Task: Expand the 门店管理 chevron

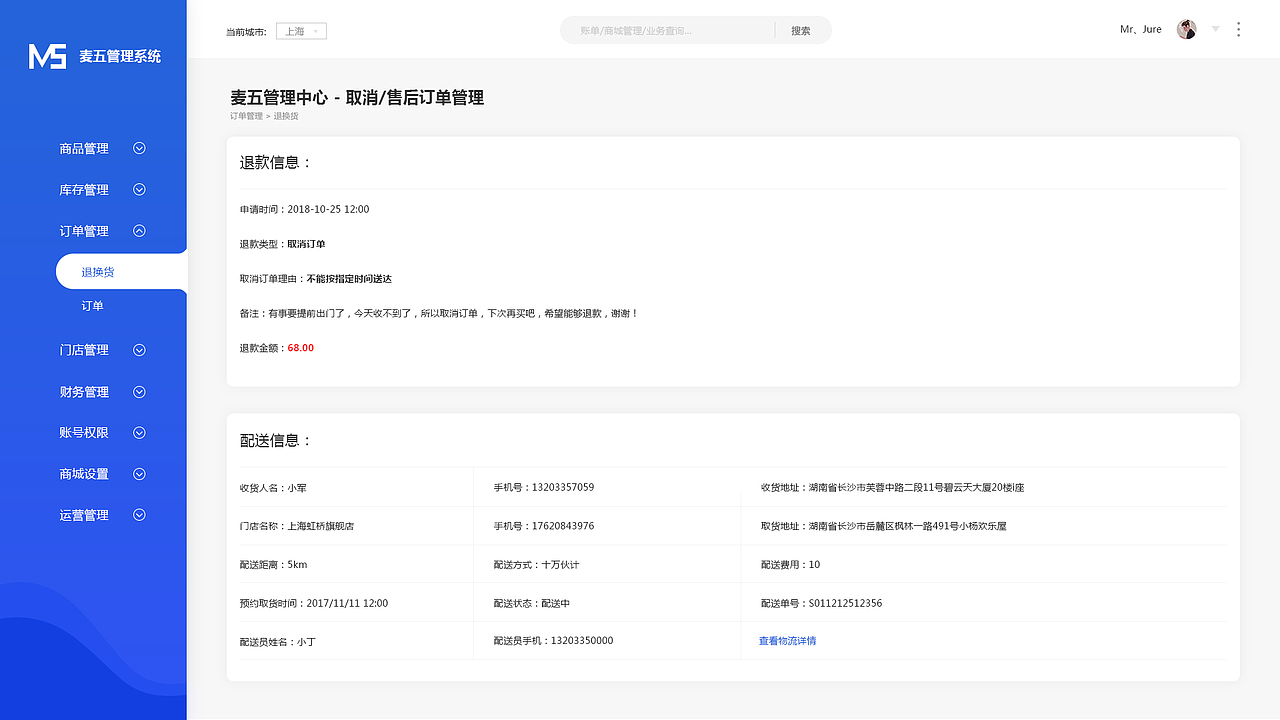Action: coord(140,350)
